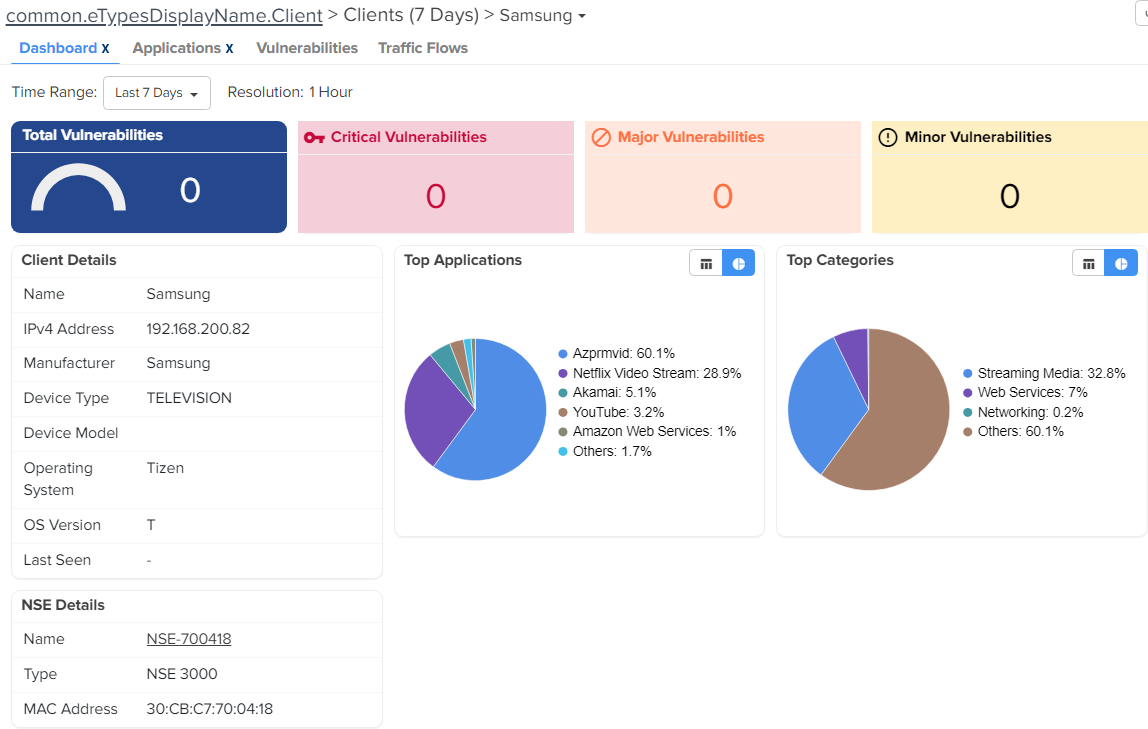Show Top Categories as pie chart
The image size is (1148, 729).
tap(1121, 263)
